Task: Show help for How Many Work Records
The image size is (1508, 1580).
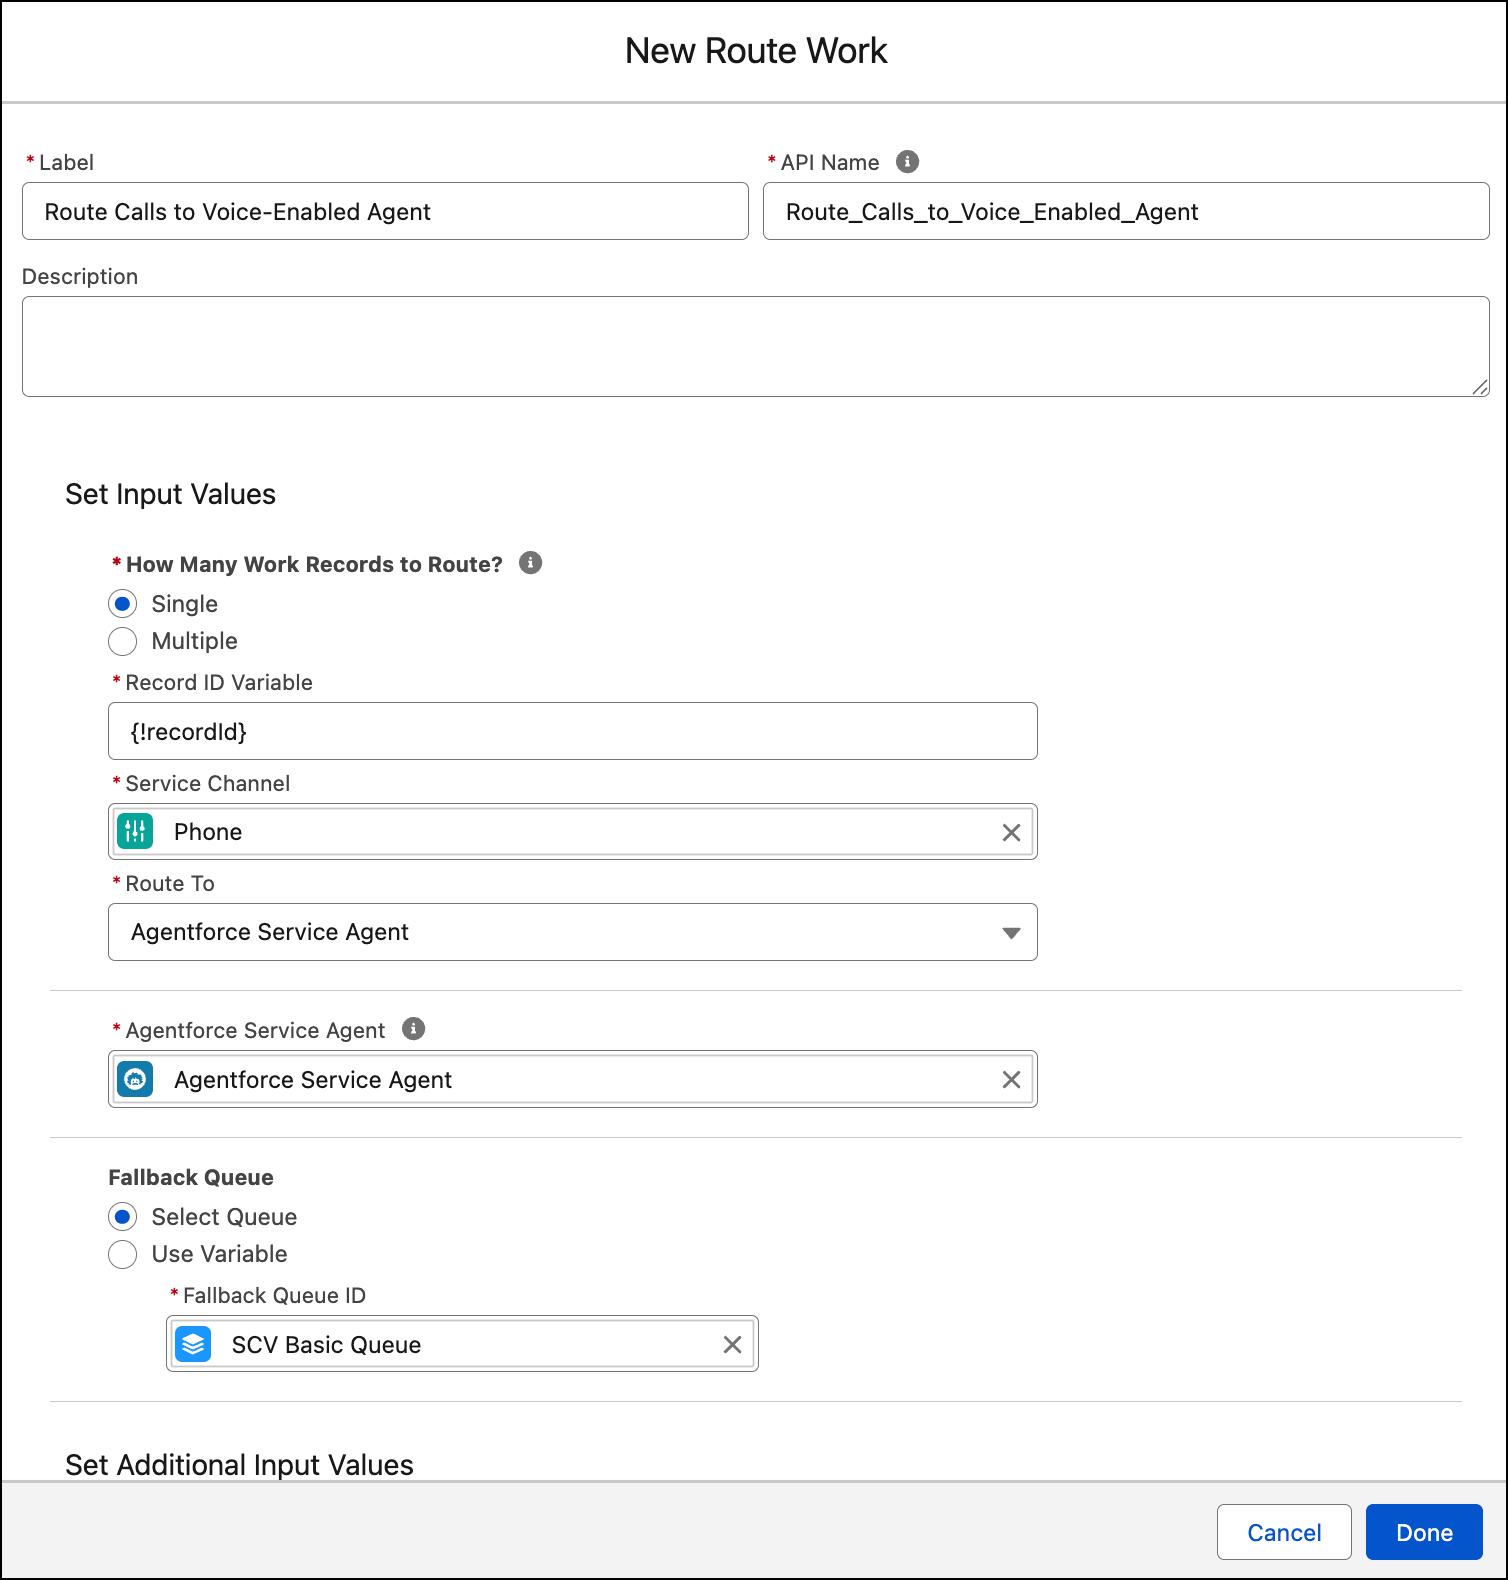Action: pyautogui.click(x=531, y=563)
